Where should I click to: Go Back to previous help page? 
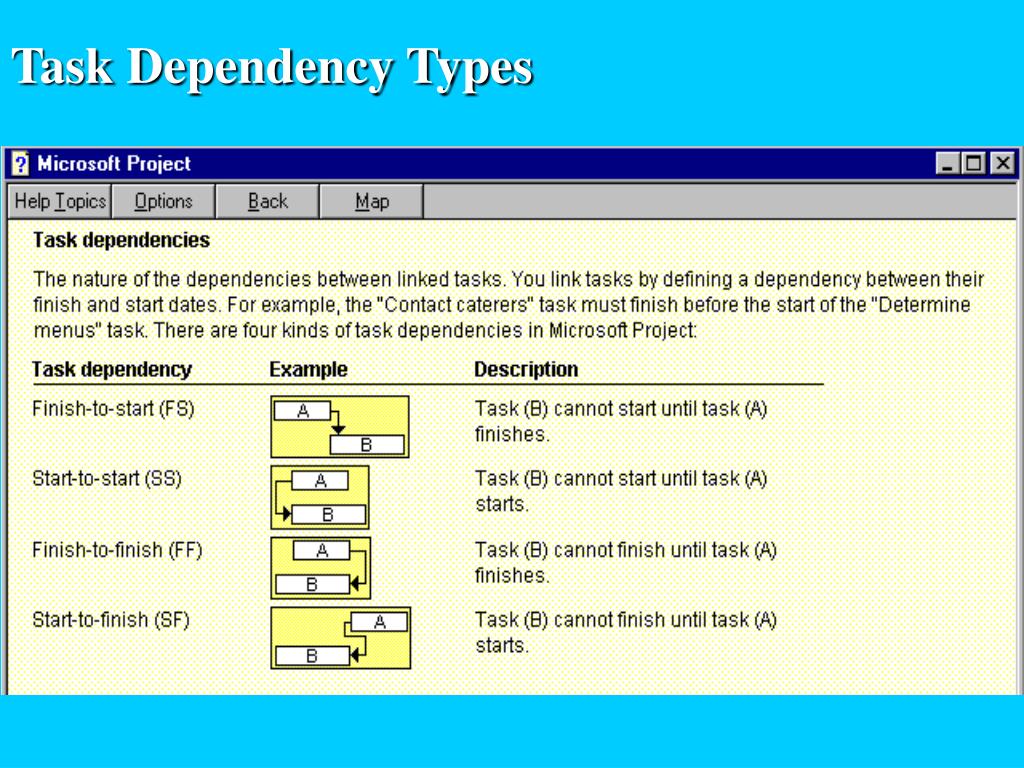point(268,202)
